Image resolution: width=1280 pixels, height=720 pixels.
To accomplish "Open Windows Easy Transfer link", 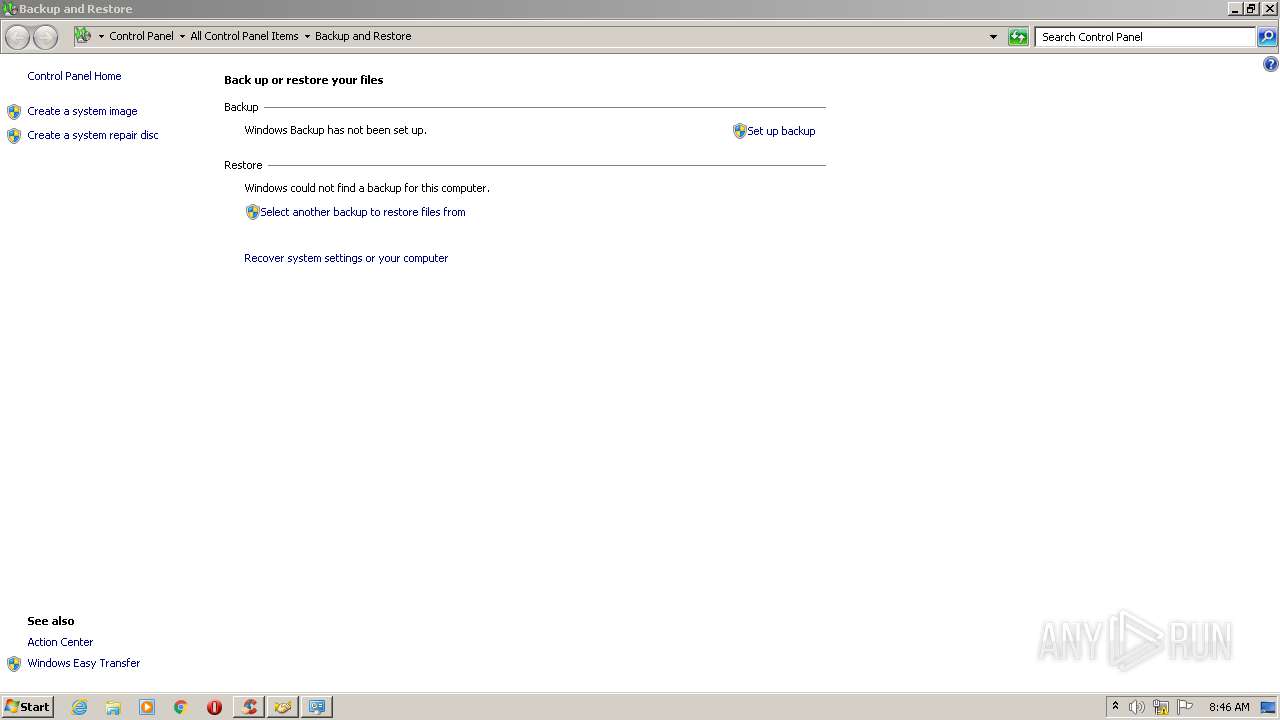I will tap(84, 663).
